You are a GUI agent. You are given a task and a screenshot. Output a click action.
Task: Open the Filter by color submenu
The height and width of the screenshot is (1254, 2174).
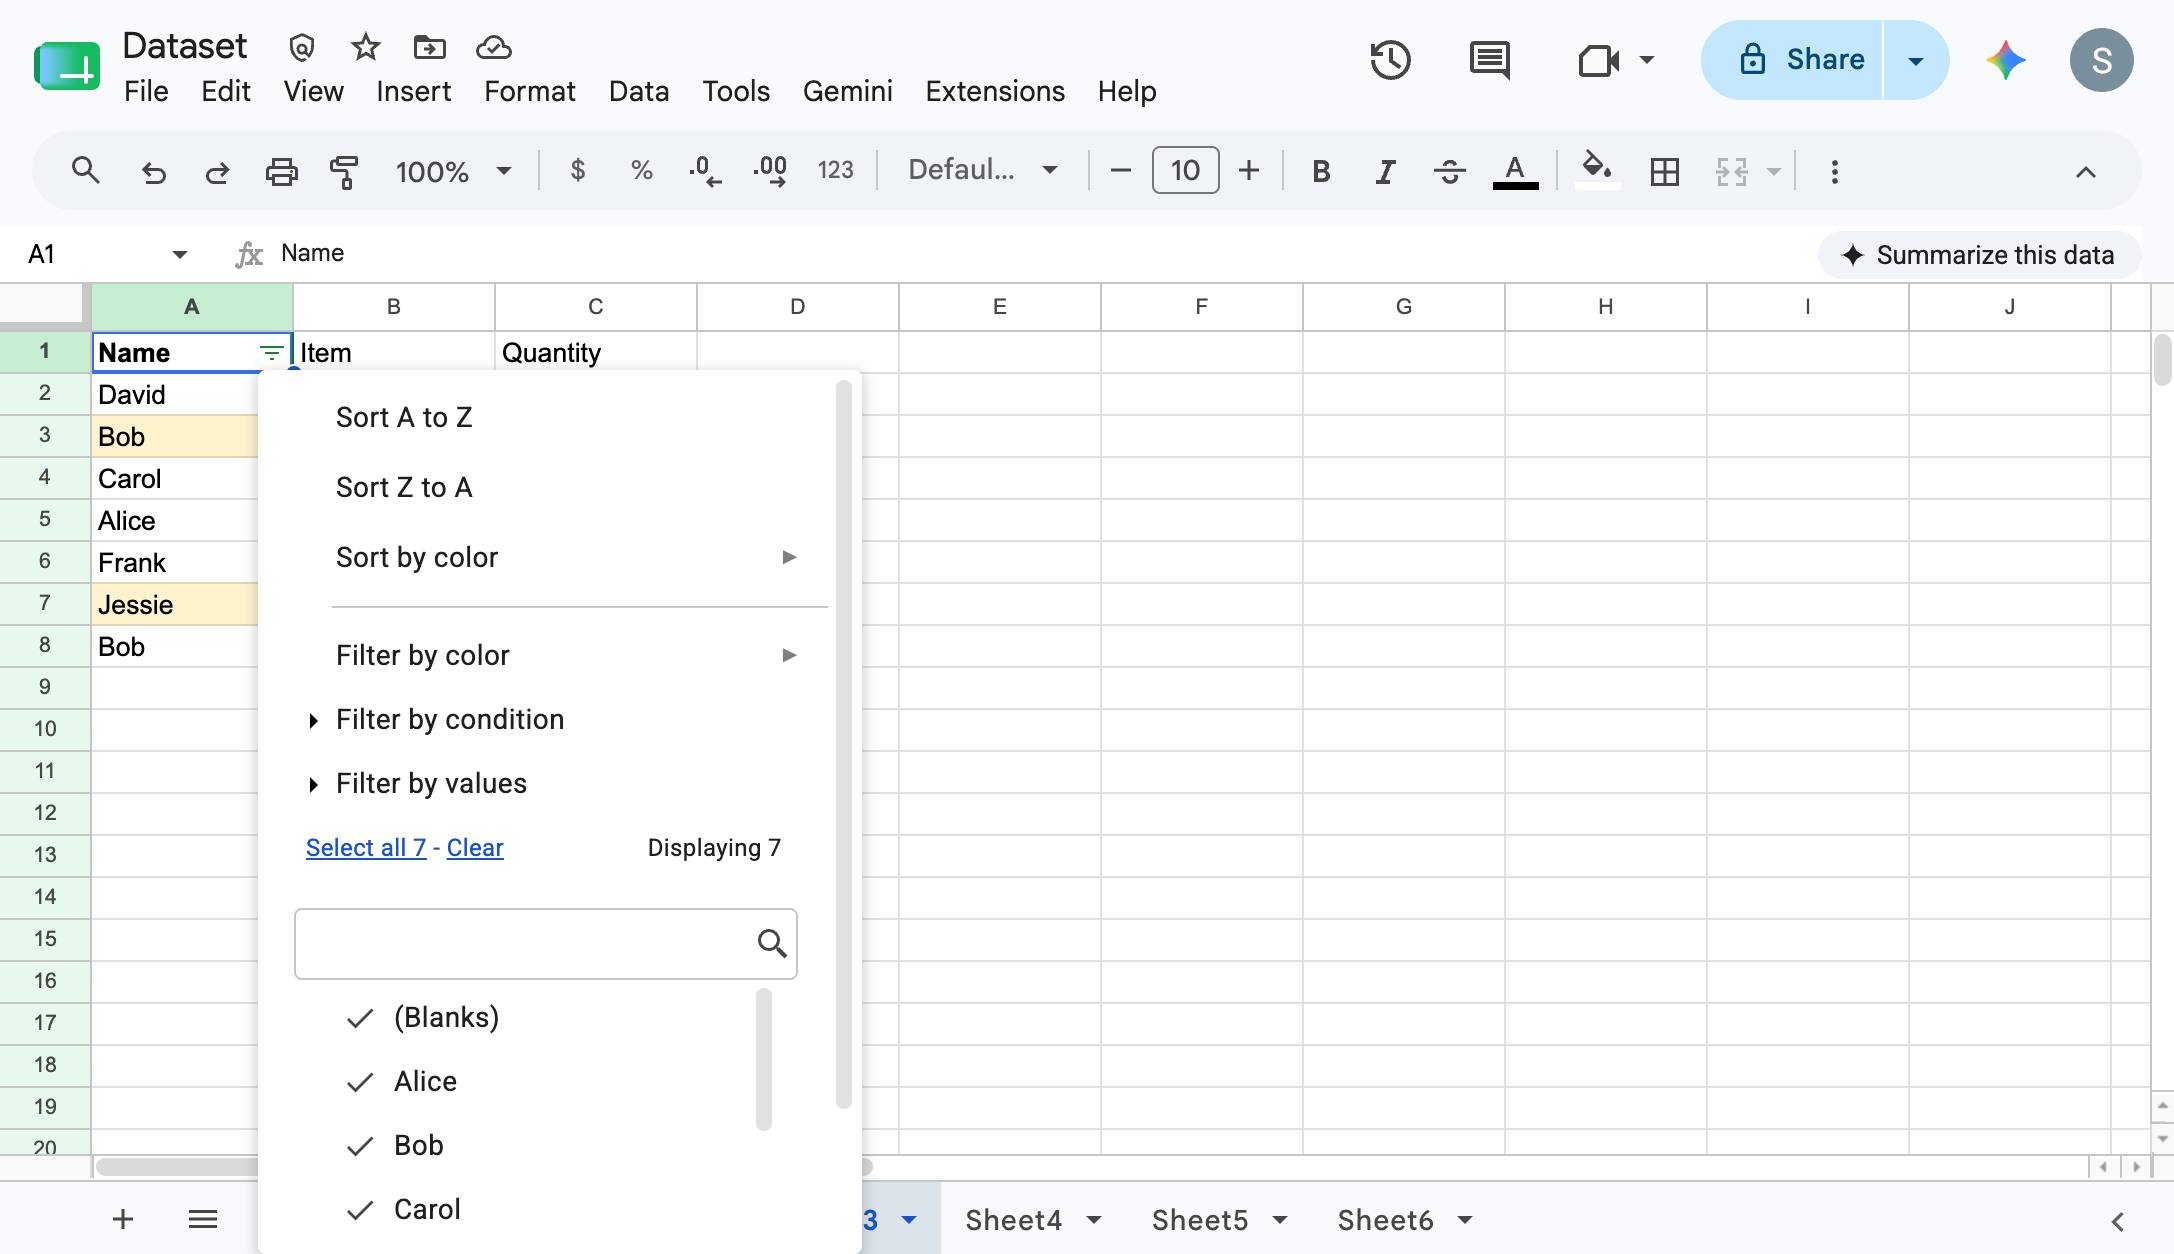pyautogui.click(x=567, y=655)
